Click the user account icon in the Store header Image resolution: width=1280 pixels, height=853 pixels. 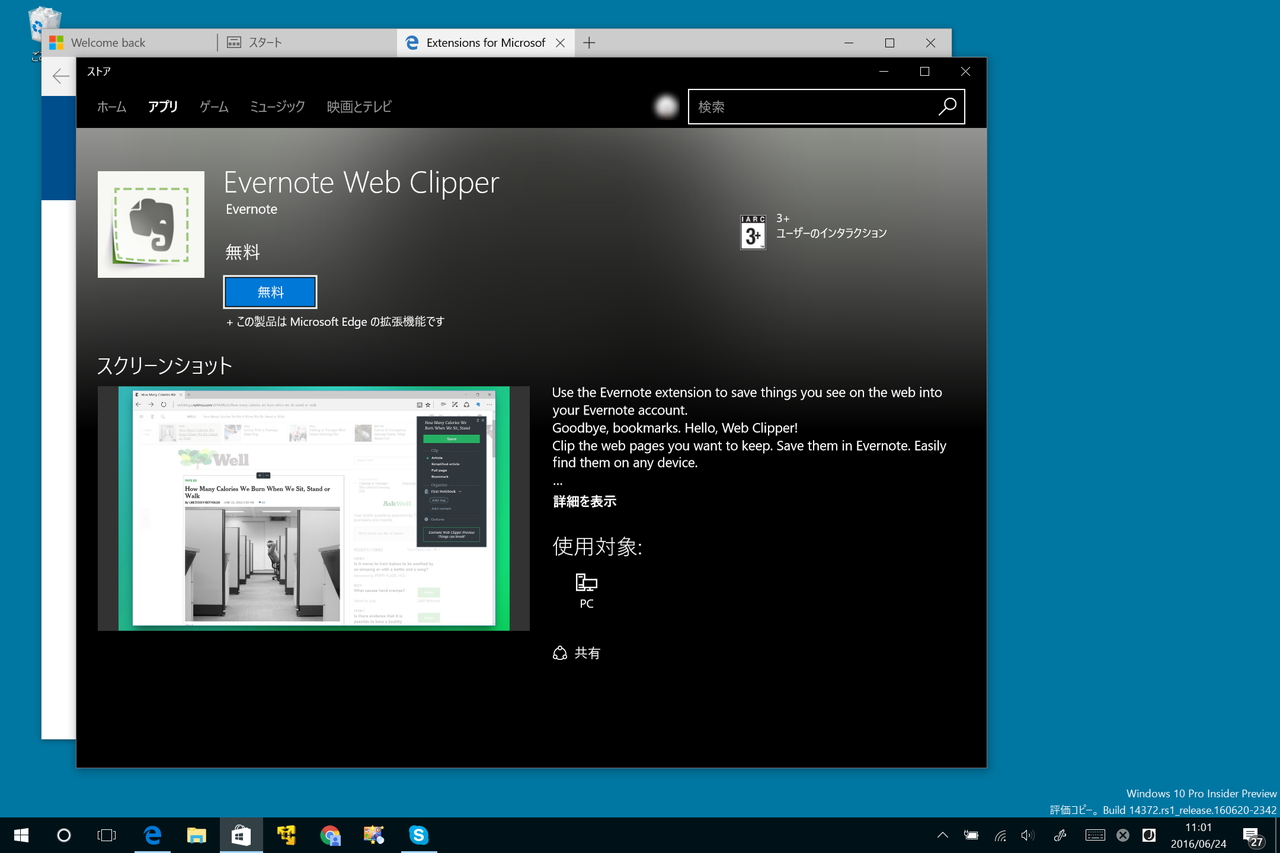pyautogui.click(x=666, y=105)
